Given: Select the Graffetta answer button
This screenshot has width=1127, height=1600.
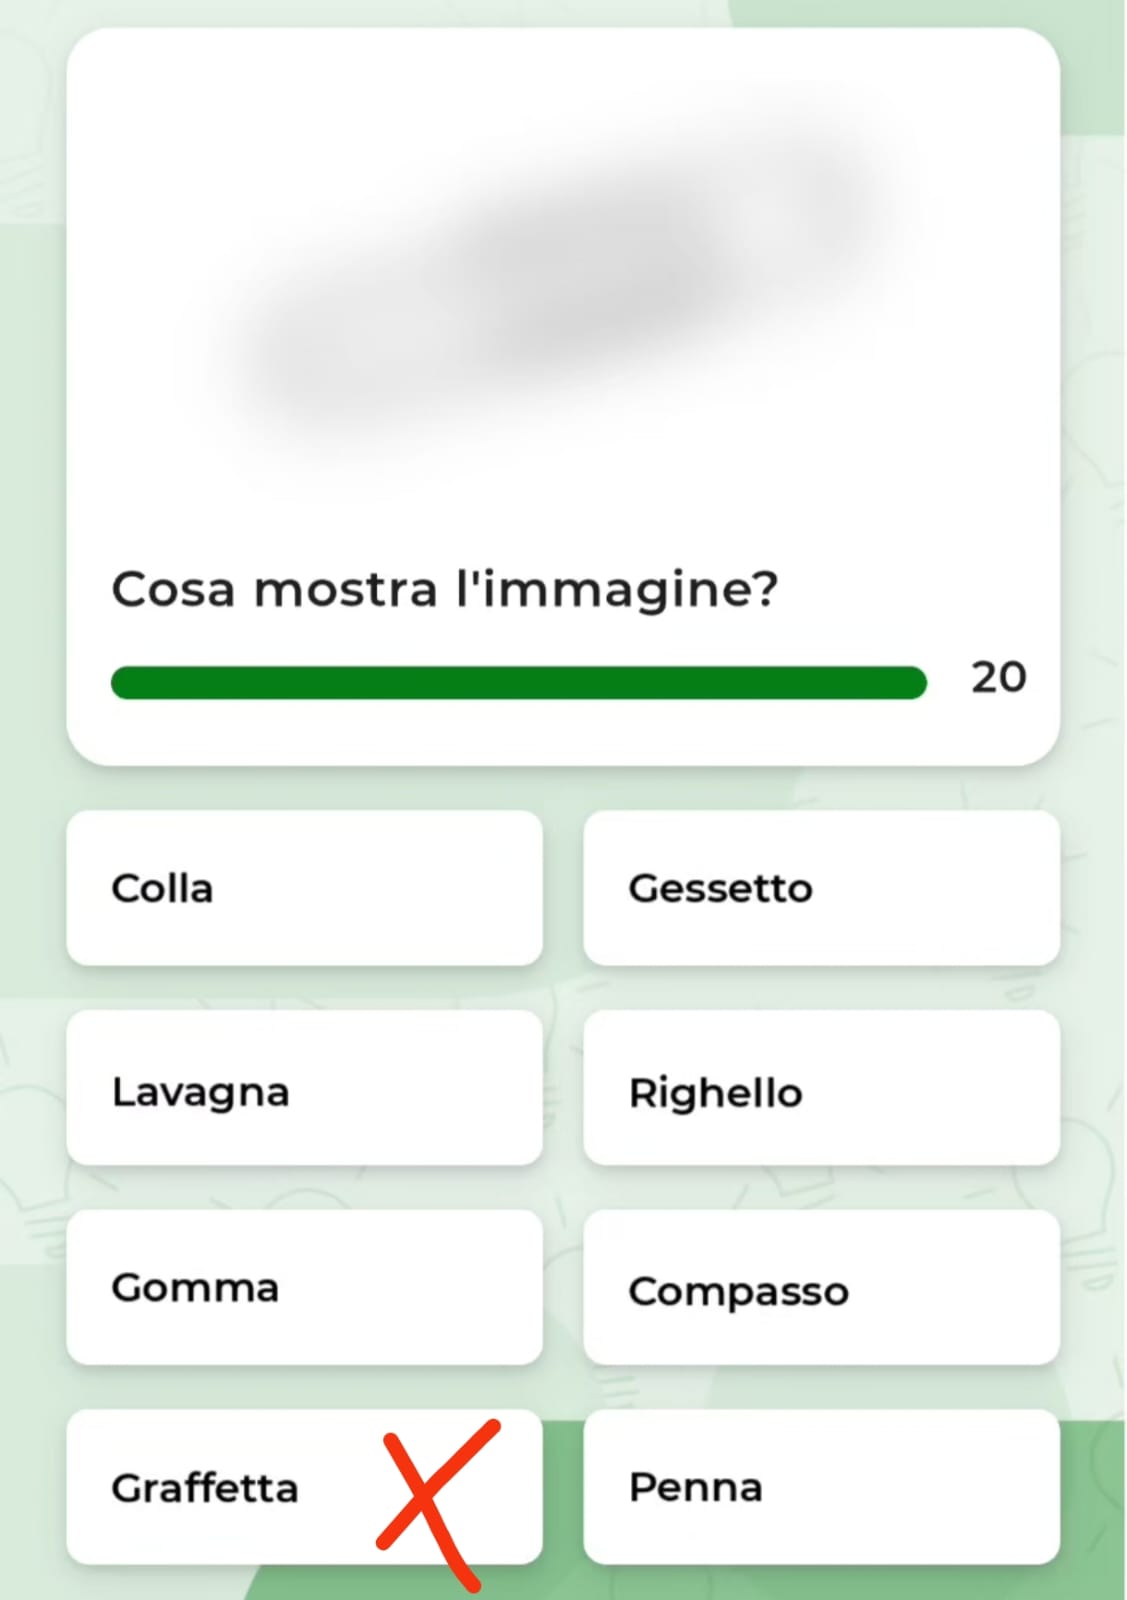Looking at the screenshot, I should (x=304, y=1487).
